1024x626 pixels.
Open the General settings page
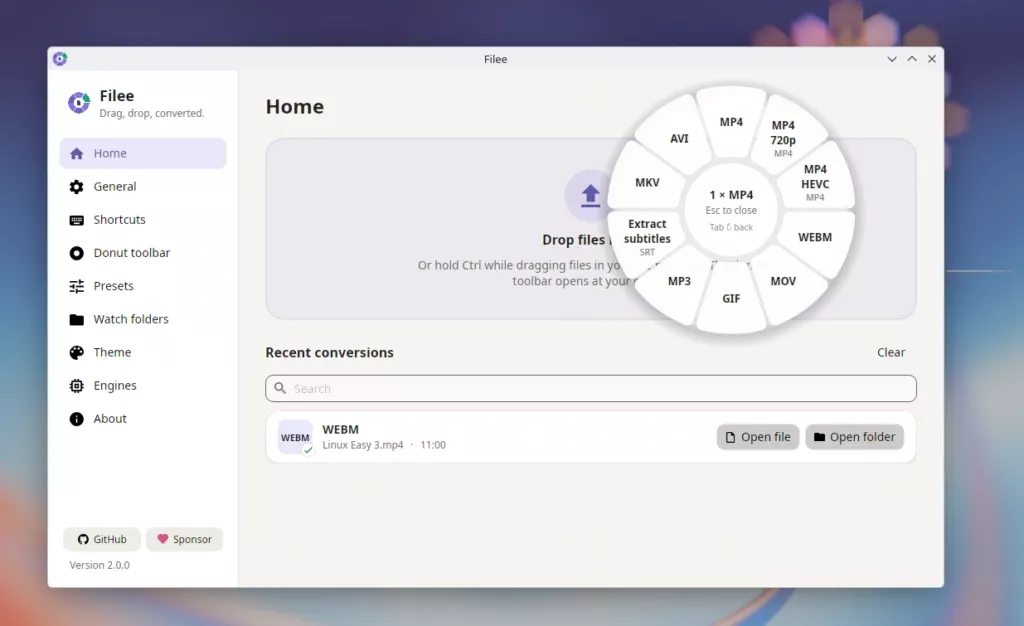point(143,187)
